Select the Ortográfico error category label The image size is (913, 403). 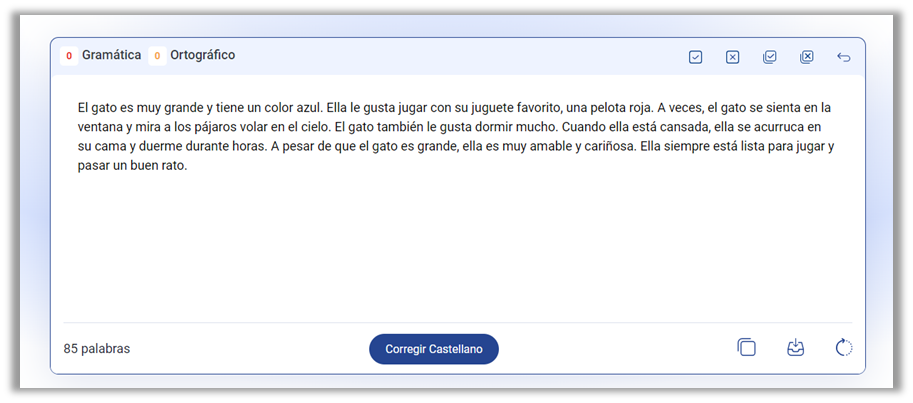(202, 55)
